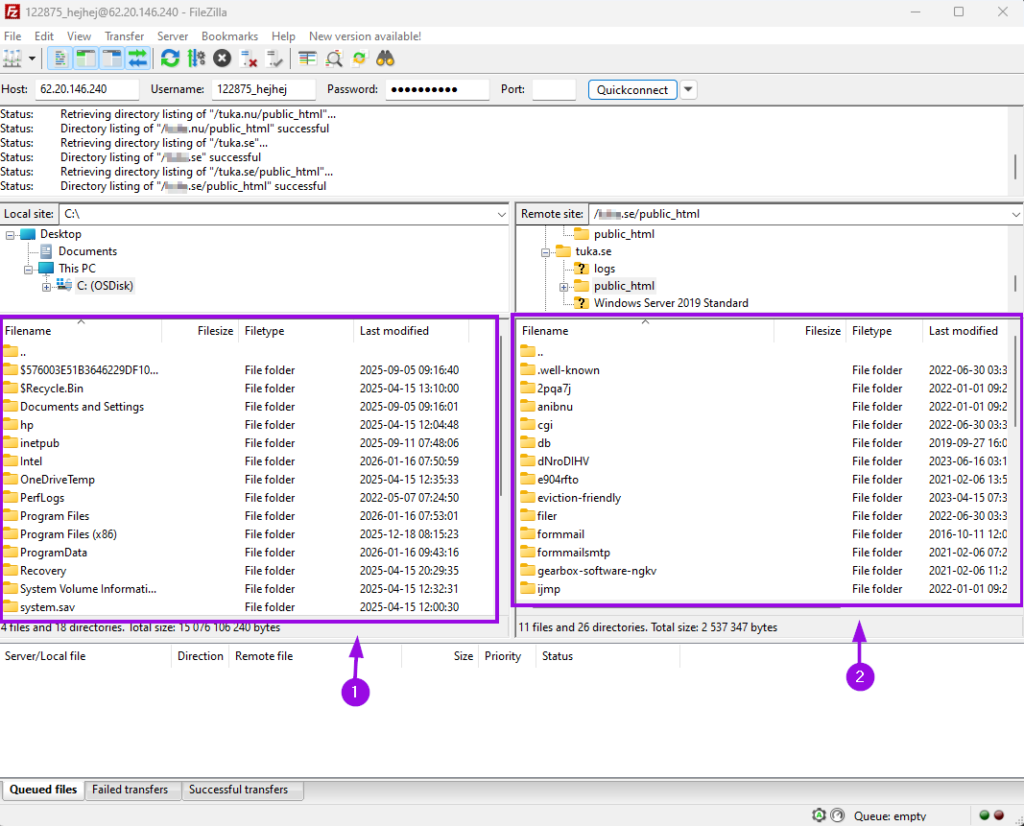Screen dimensions: 1024x826
Task: Open the Transfer menu
Action: click(124, 36)
